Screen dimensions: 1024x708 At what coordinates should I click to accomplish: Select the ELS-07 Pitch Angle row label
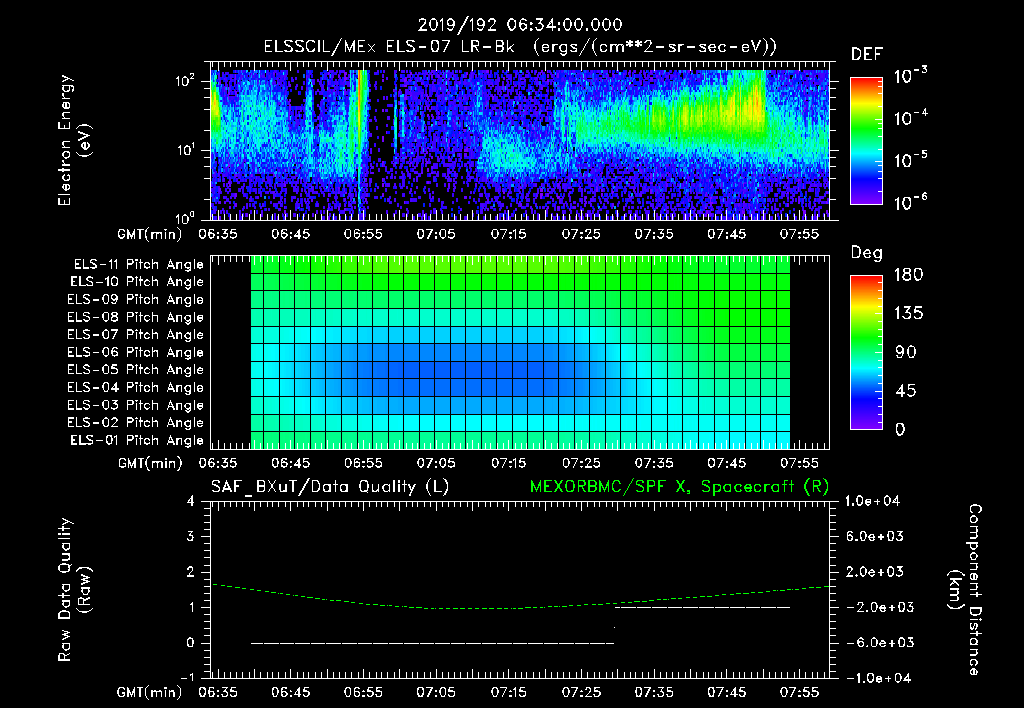click(x=136, y=334)
